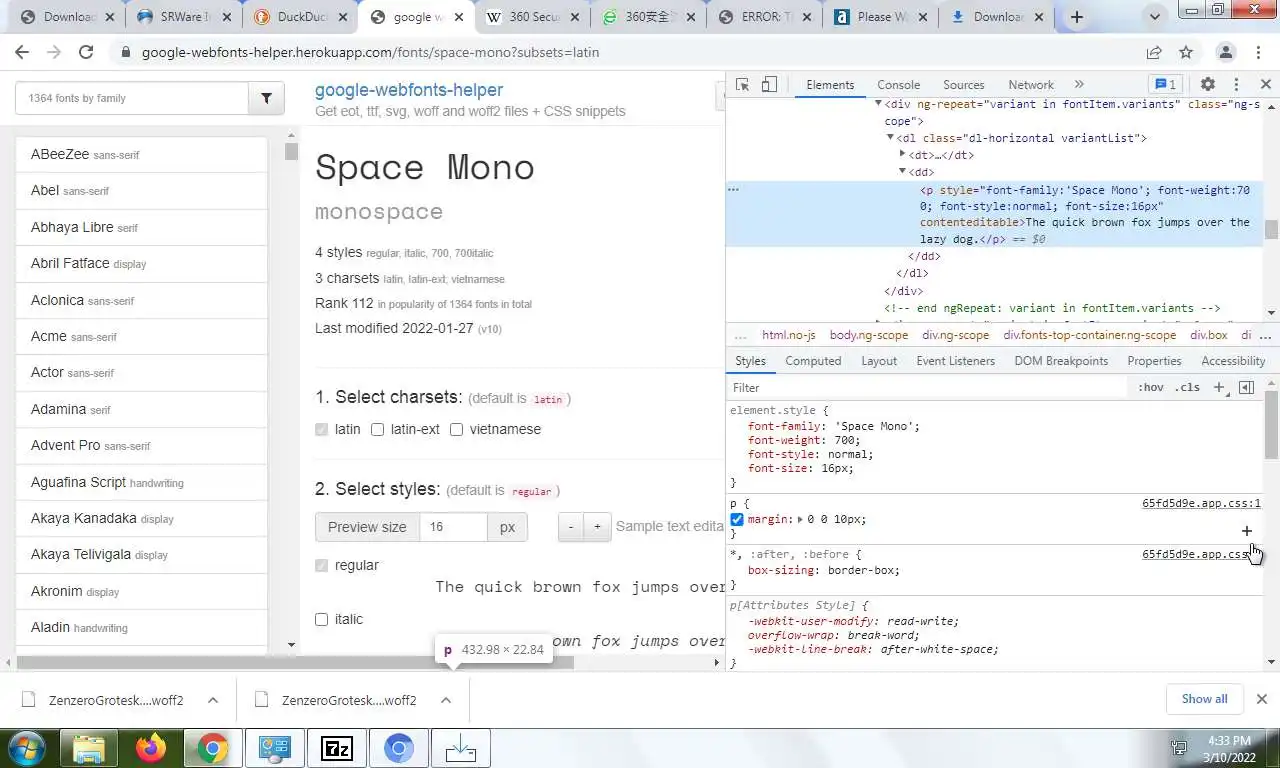Toggle the regular style checkbox
Image resolution: width=1280 pixels, height=768 pixels.
(322, 565)
